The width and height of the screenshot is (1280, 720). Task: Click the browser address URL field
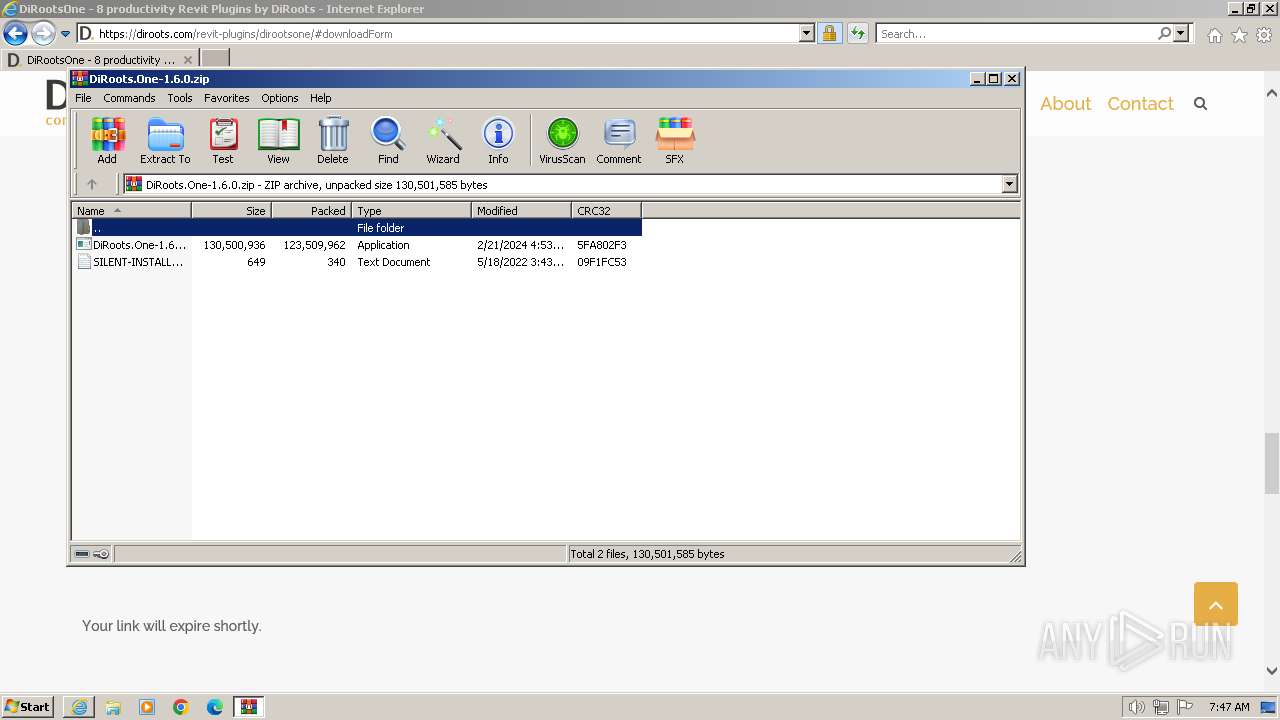pos(445,34)
